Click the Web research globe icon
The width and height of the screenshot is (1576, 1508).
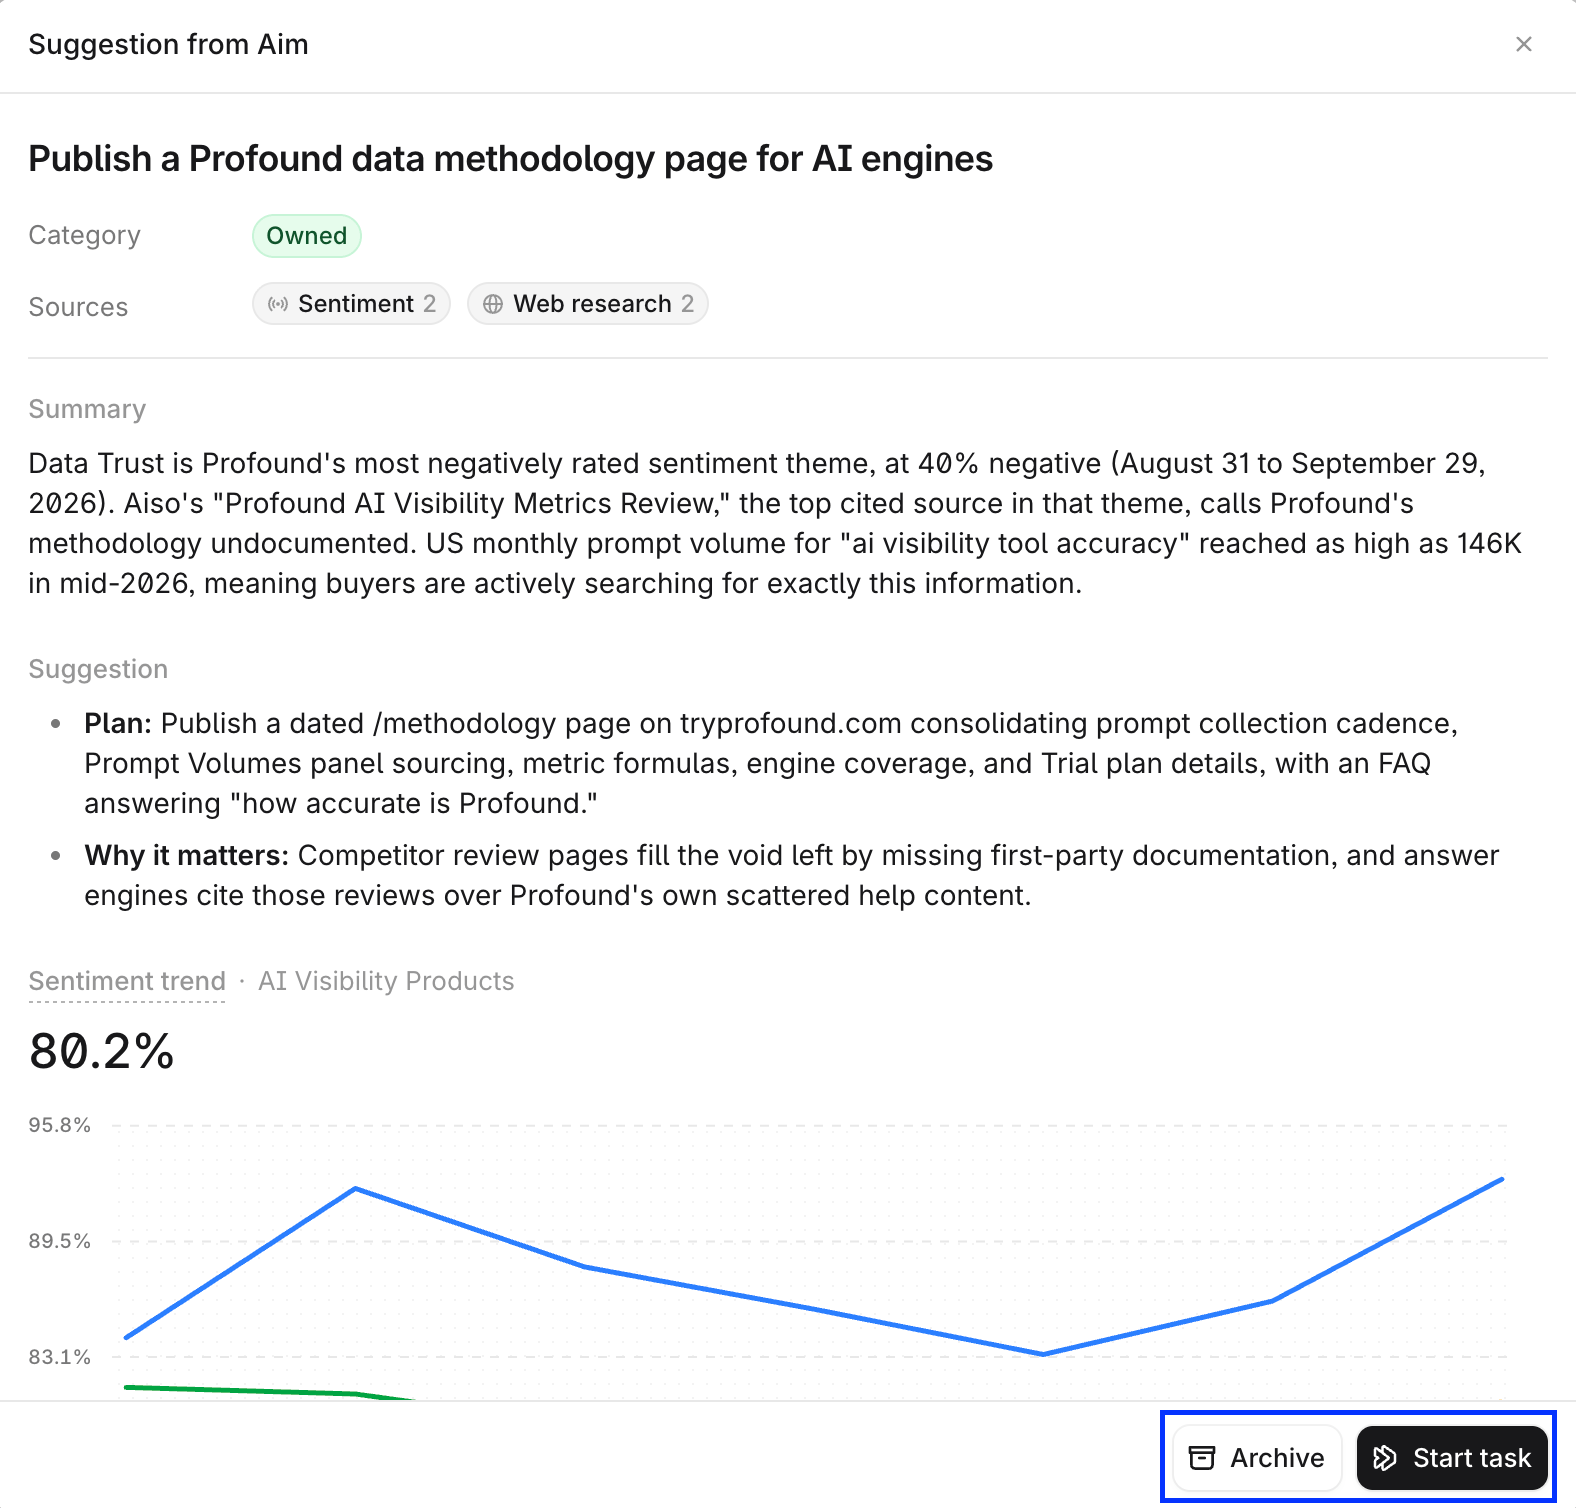pyautogui.click(x=493, y=304)
